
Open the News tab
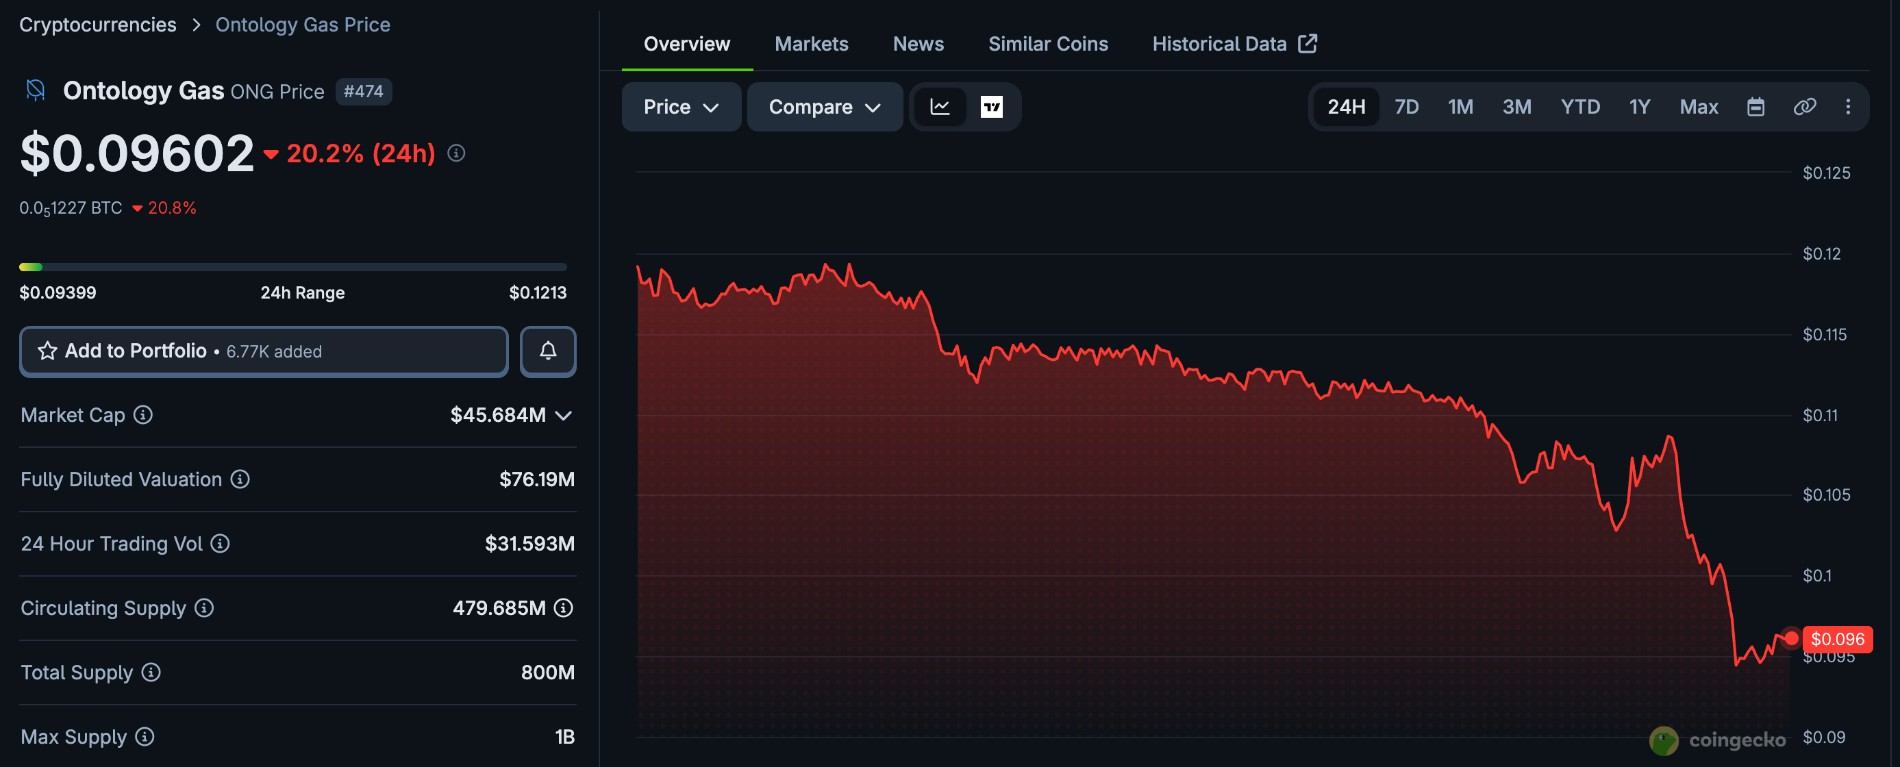pyautogui.click(x=918, y=44)
